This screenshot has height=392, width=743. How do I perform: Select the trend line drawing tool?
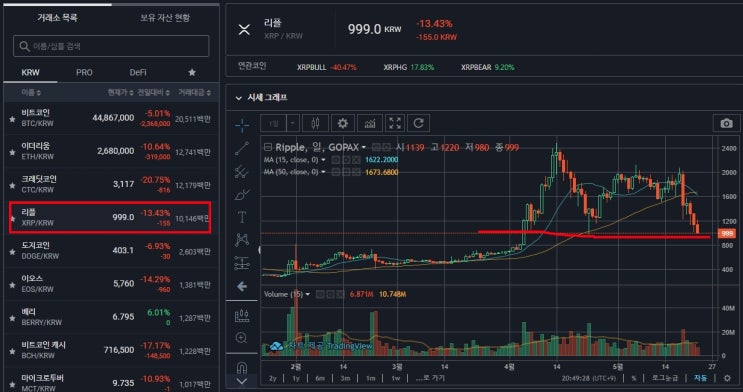click(x=242, y=148)
